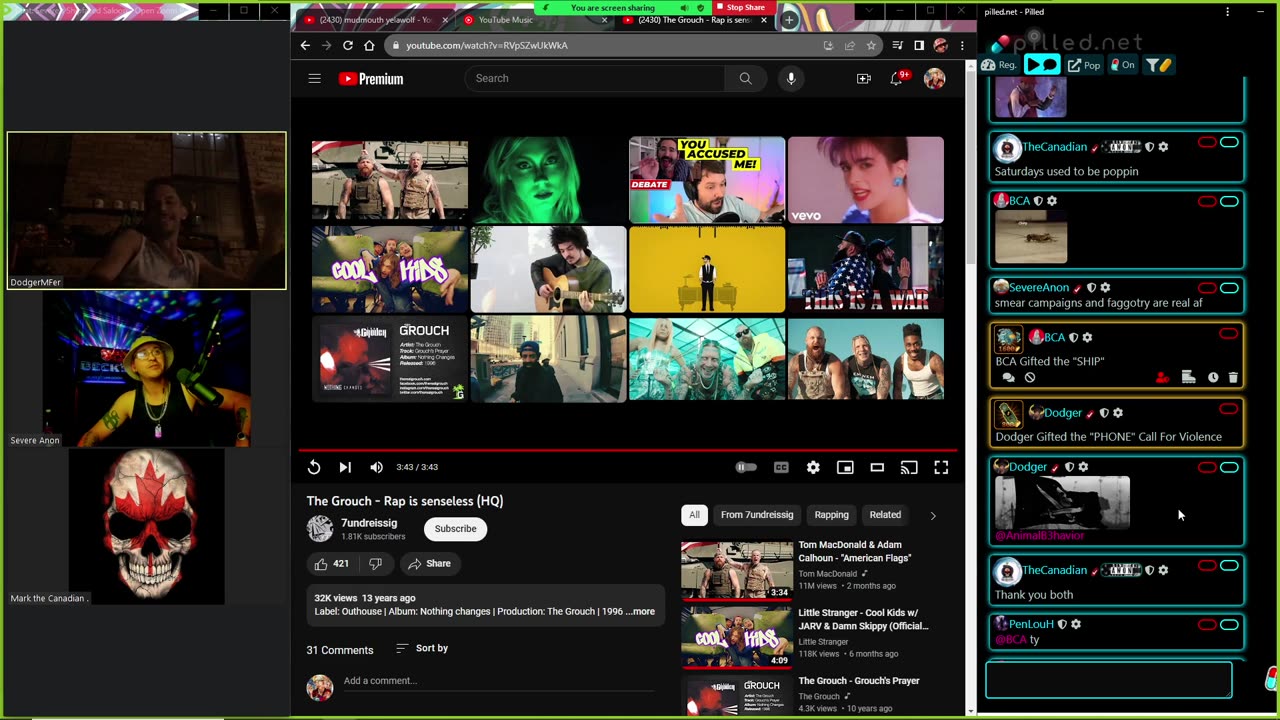Open the player settings gear
This screenshot has height=720, width=1280.
pyautogui.click(x=813, y=467)
